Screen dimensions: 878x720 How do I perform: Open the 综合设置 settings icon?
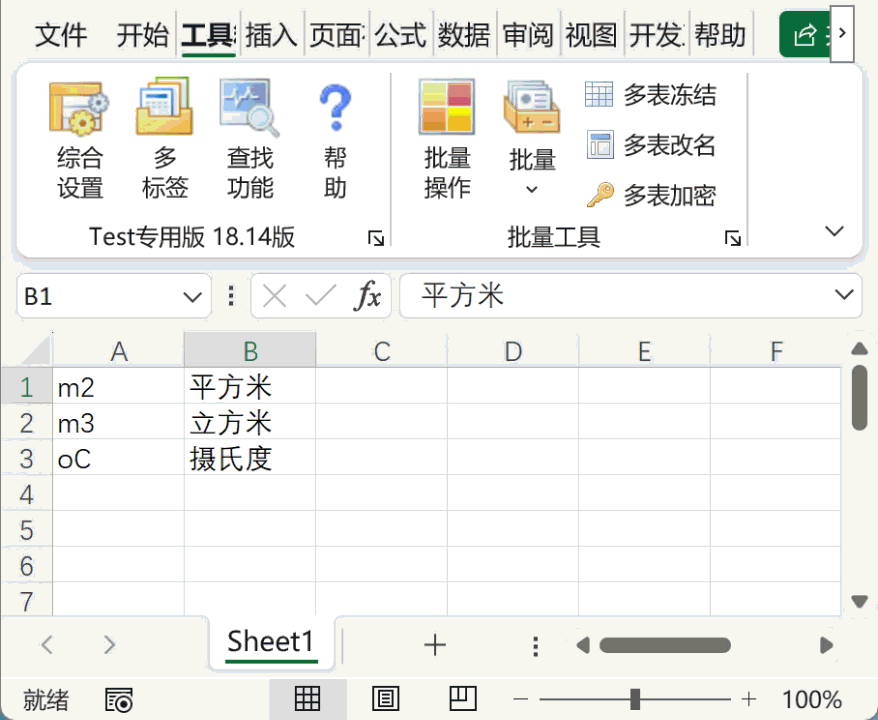point(80,110)
